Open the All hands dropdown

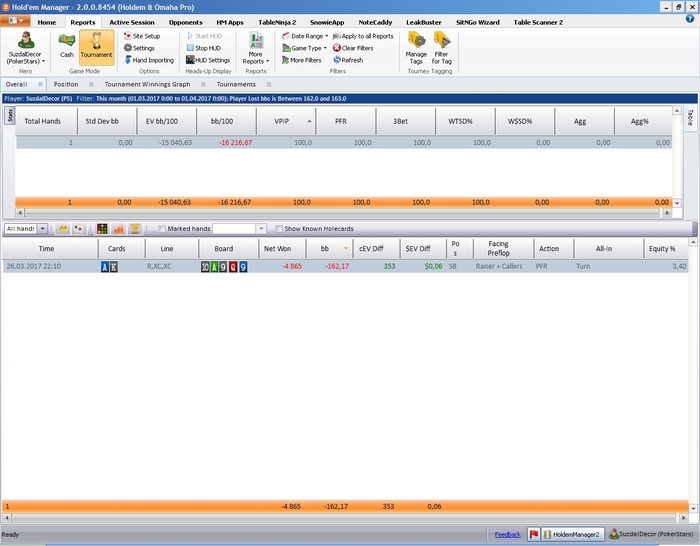(x=42, y=229)
